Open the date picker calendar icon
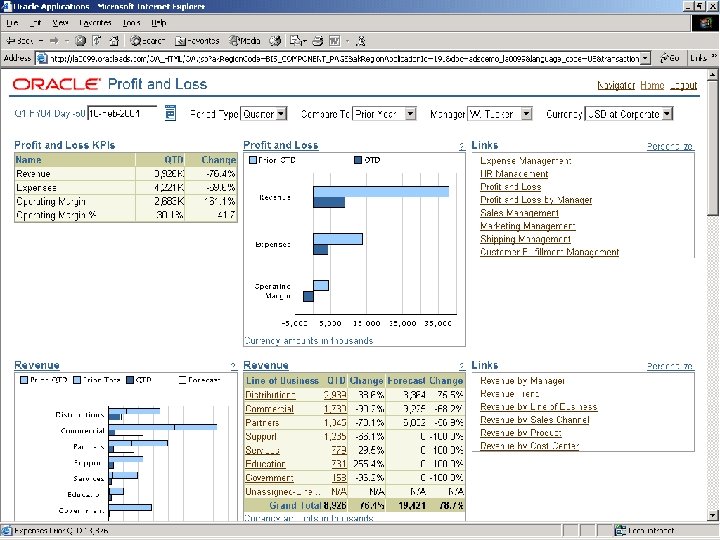Image resolution: width=720 pixels, height=540 pixels. (x=170, y=112)
